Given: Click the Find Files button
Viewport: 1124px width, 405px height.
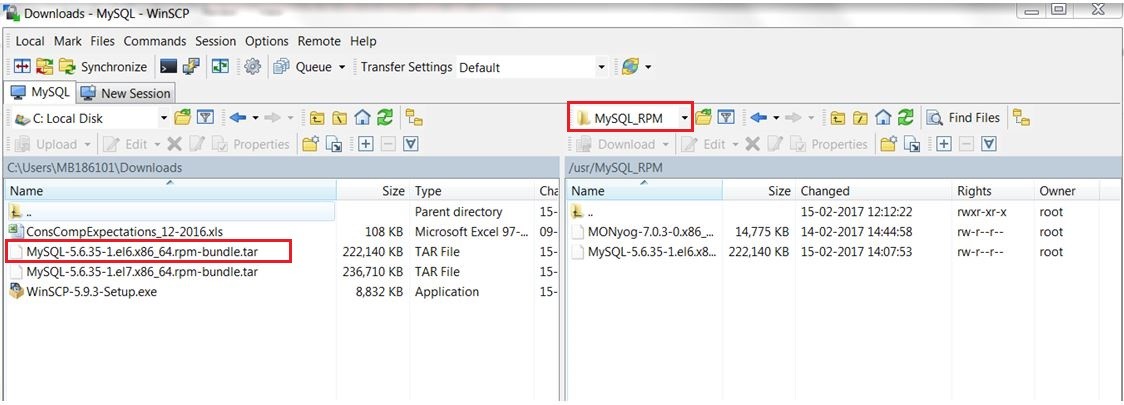Looking at the screenshot, I should (964, 118).
